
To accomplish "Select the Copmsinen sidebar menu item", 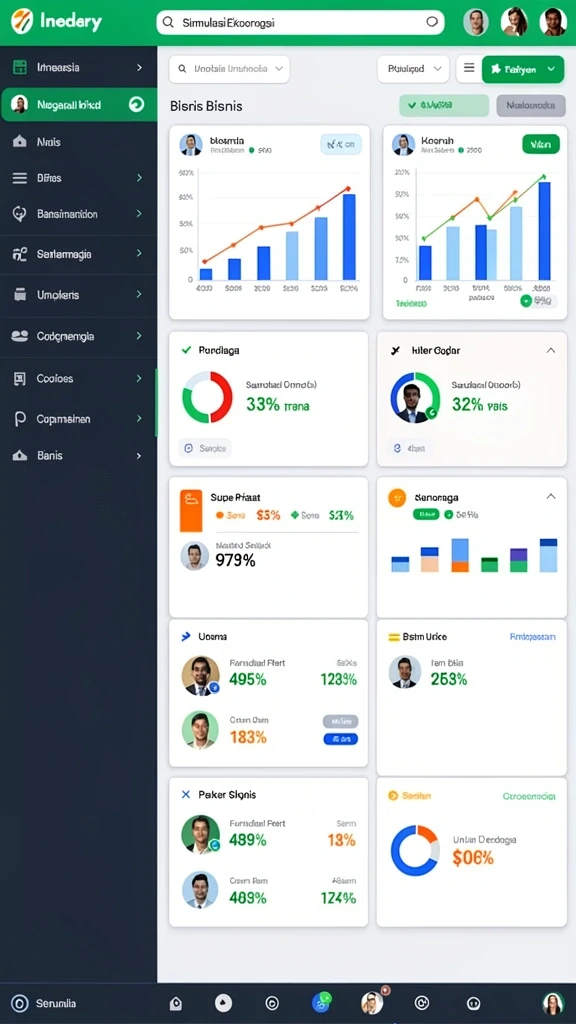I will coord(78,419).
